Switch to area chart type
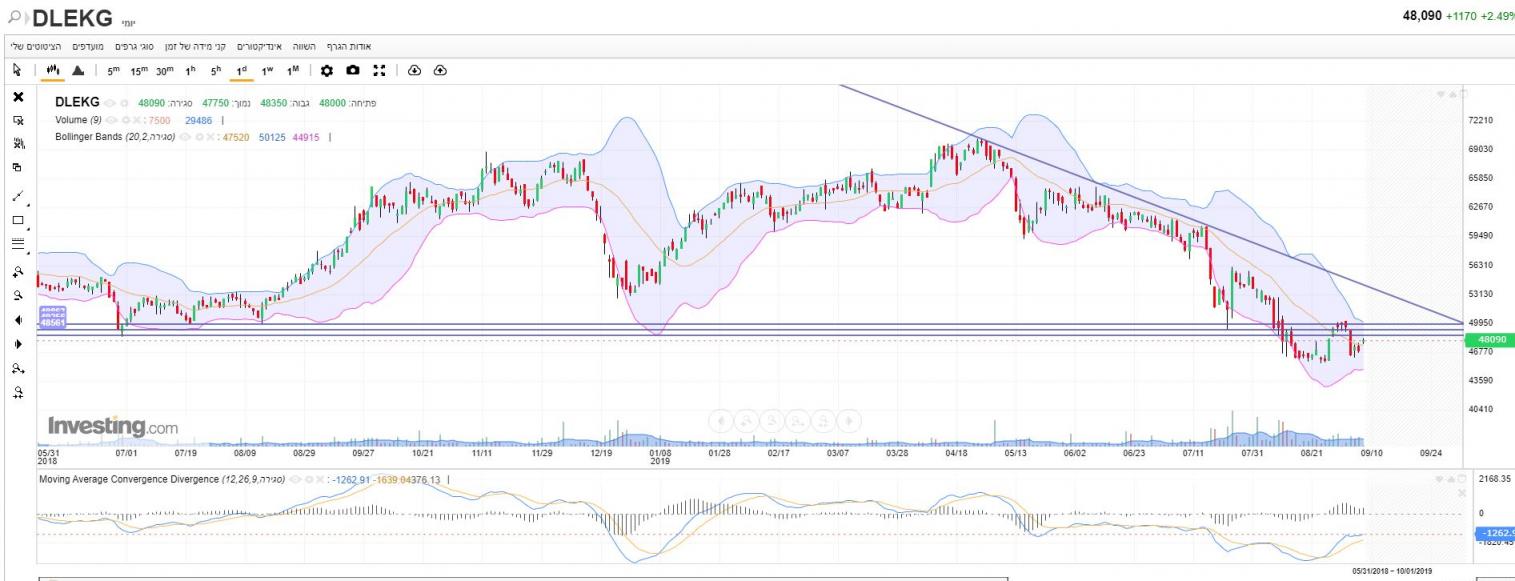 tap(79, 71)
